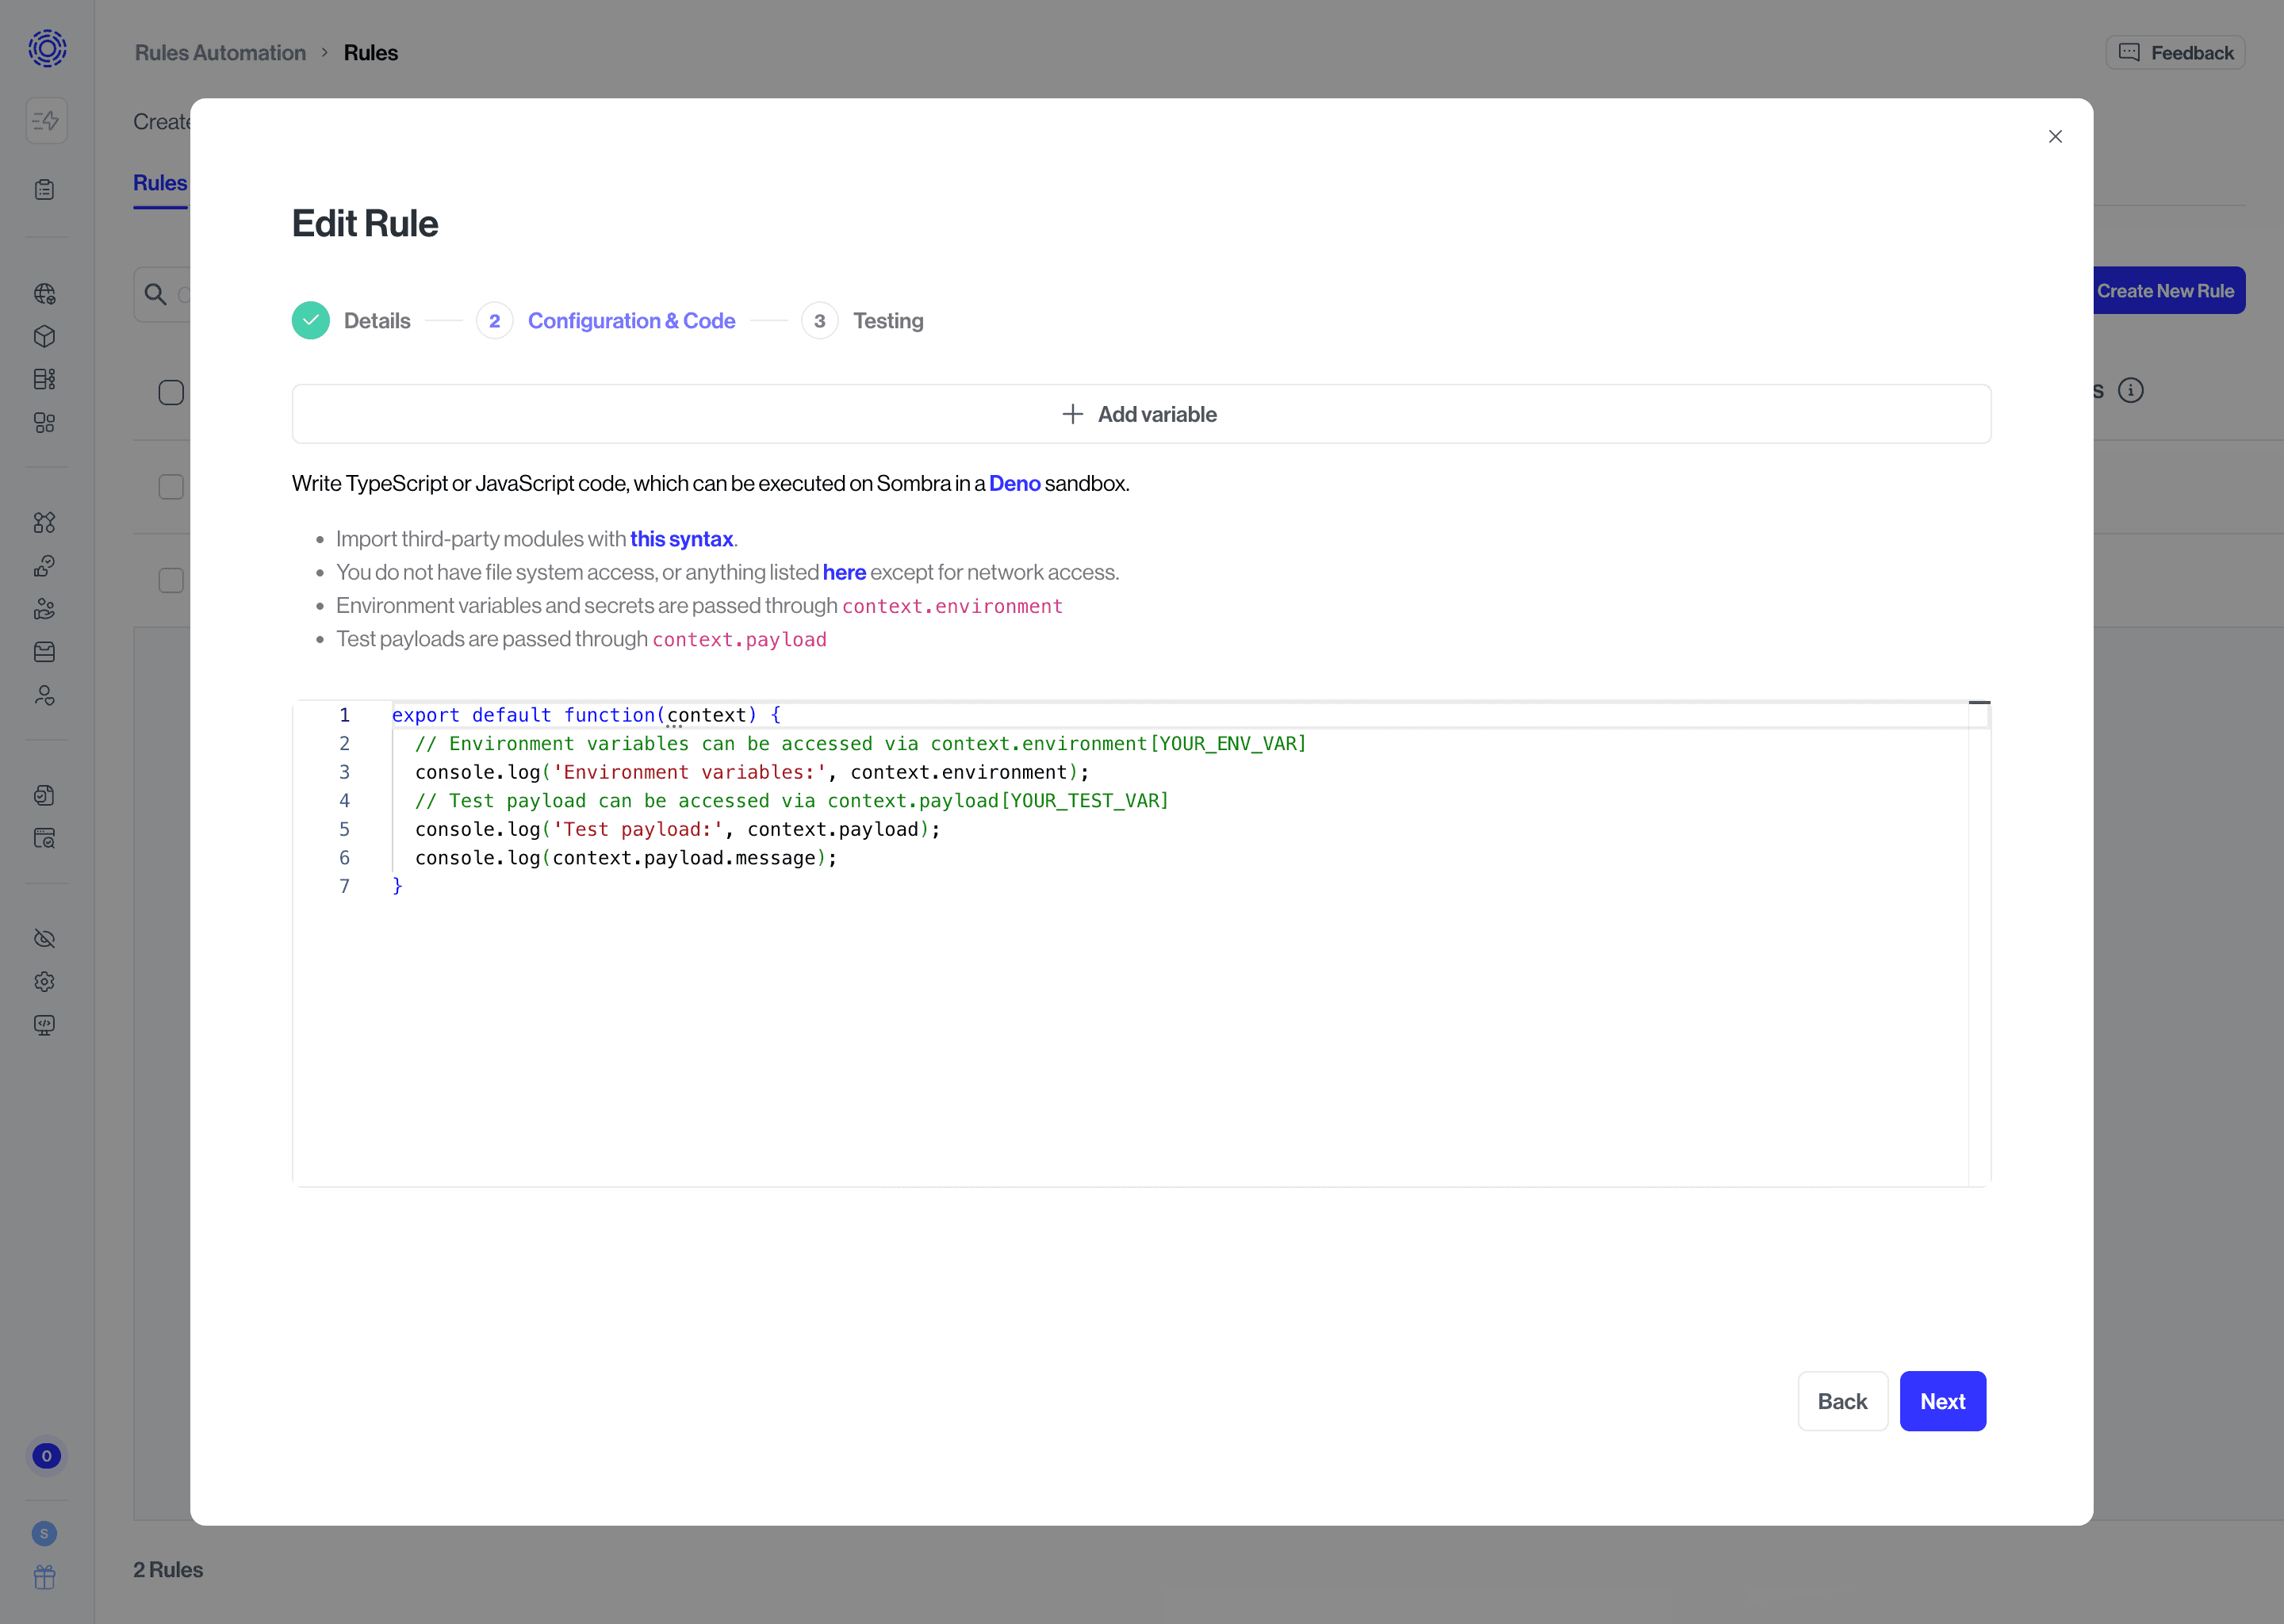Open the 'S' user avatar
The width and height of the screenshot is (2284, 1624).
44,1533
